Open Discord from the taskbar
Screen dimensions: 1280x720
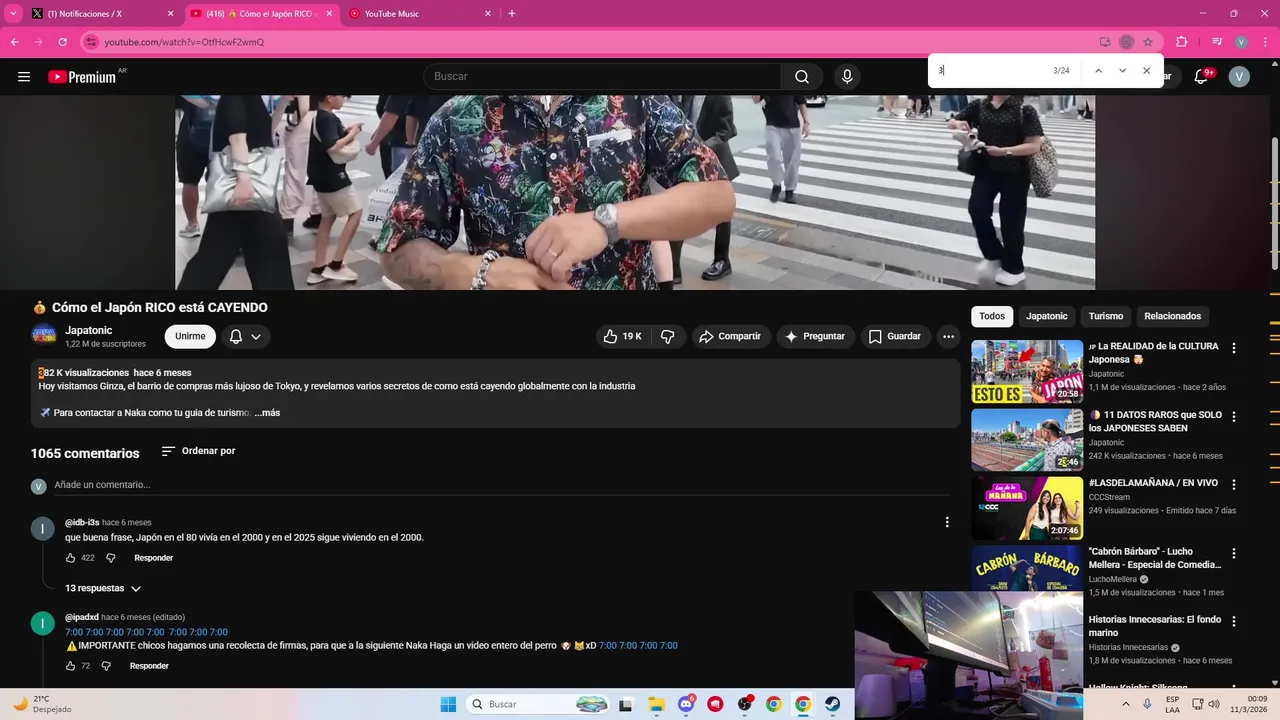(x=686, y=704)
